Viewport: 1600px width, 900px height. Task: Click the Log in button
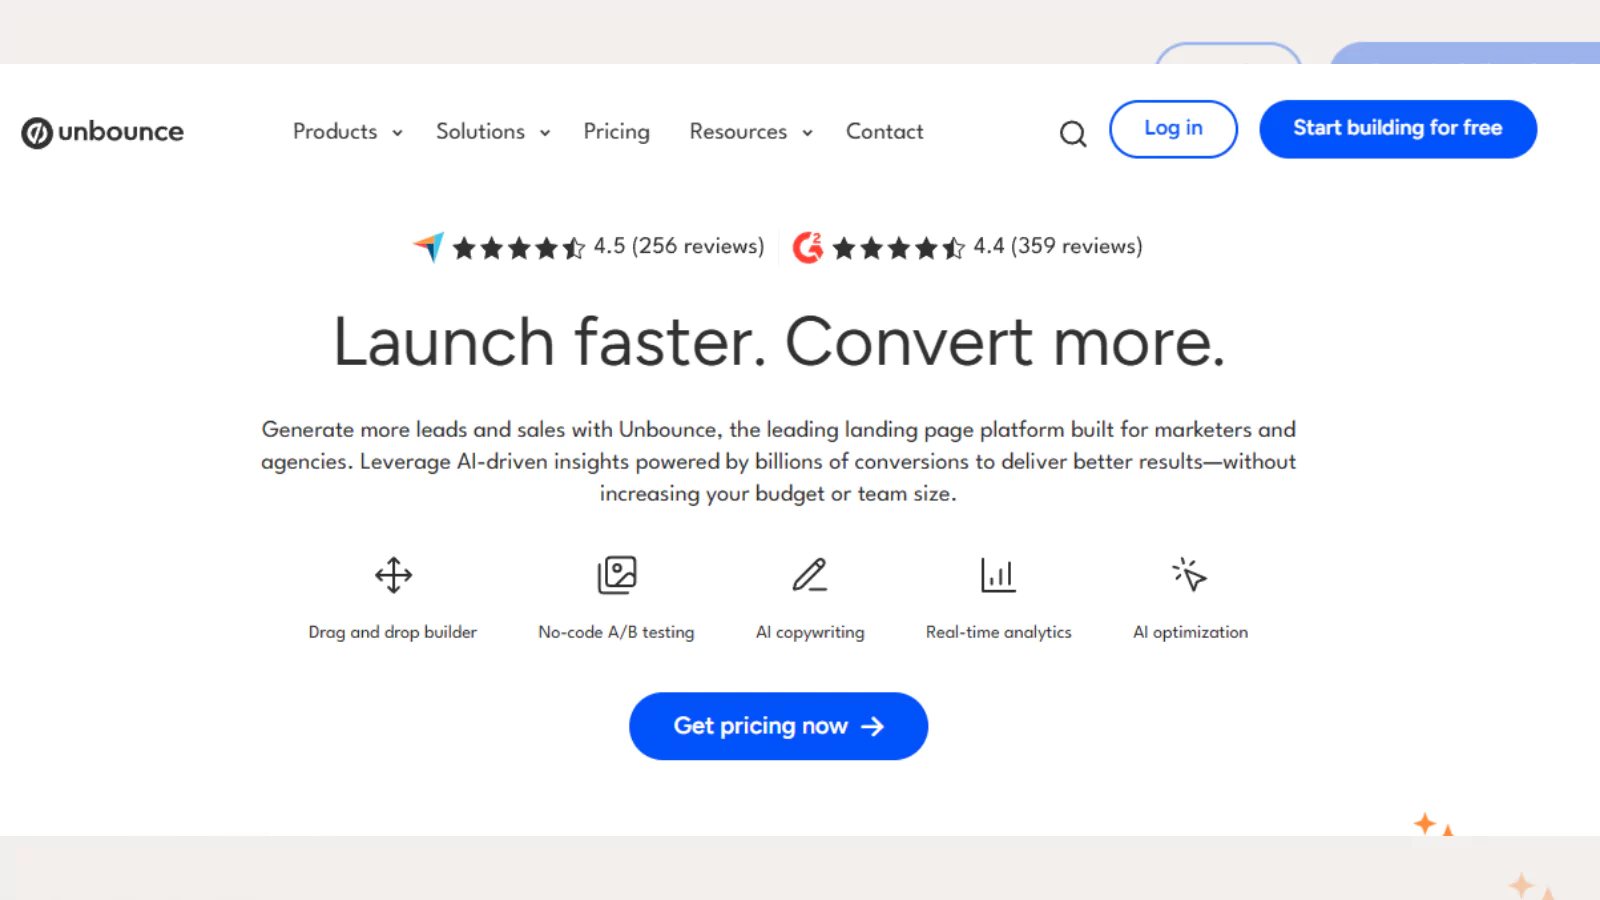pyautogui.click(x=1173, y=129)
